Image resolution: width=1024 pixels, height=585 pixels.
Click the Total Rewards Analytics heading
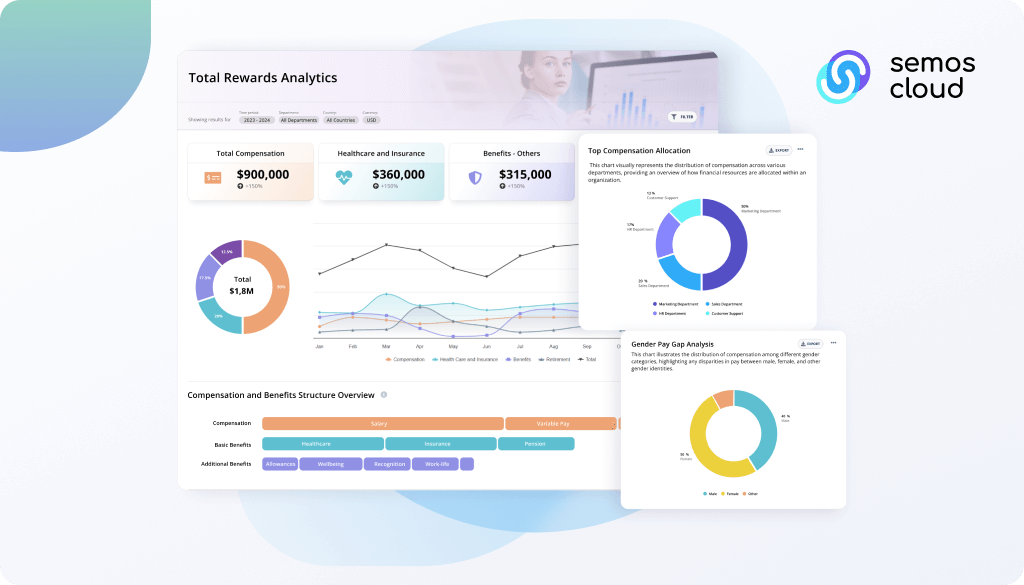pos(263,78)
